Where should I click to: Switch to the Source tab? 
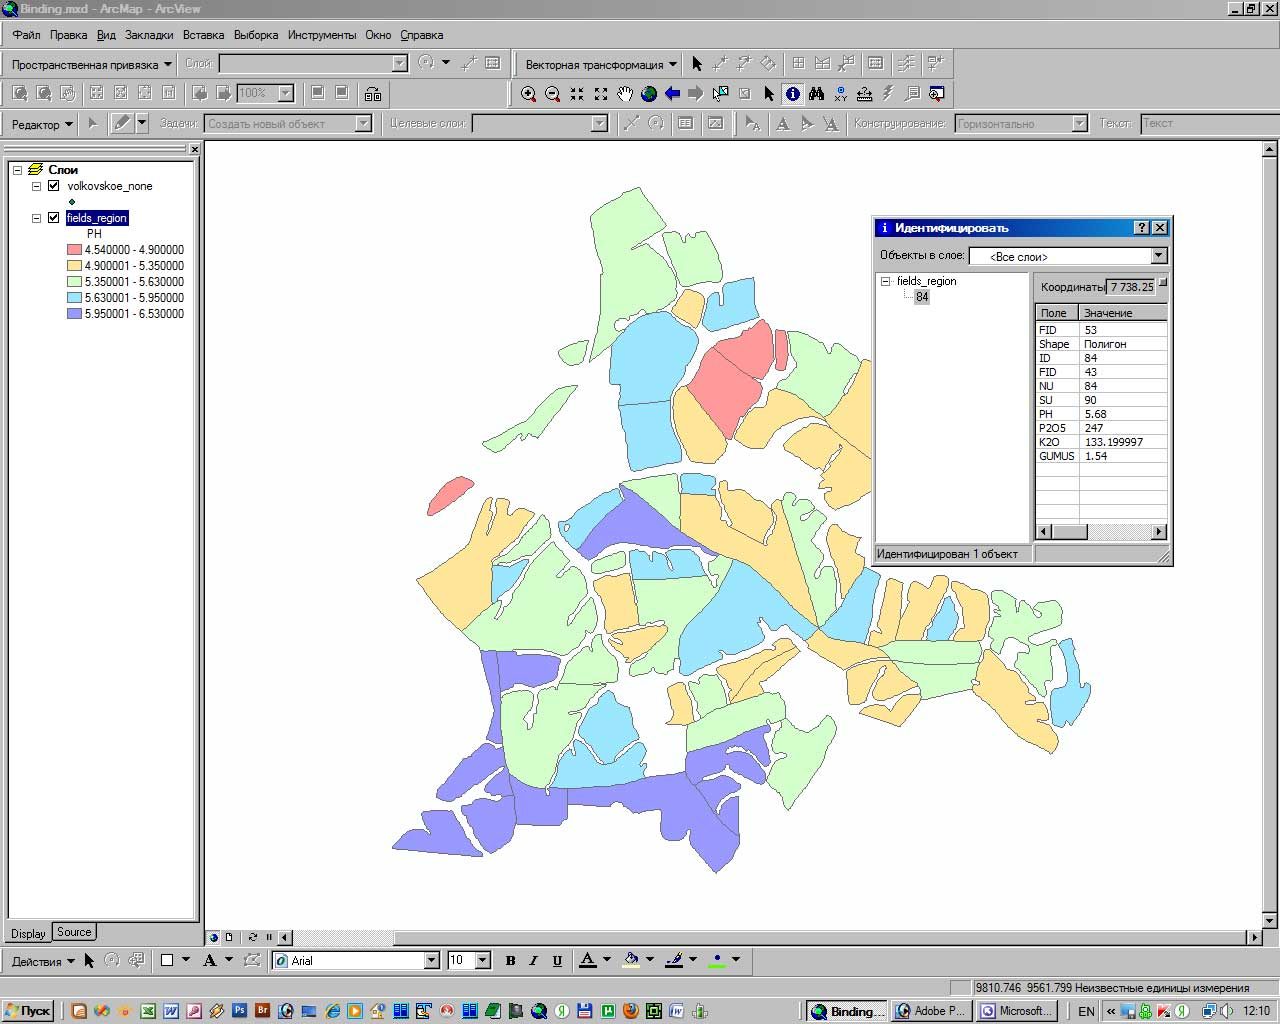tap(74, 932)
